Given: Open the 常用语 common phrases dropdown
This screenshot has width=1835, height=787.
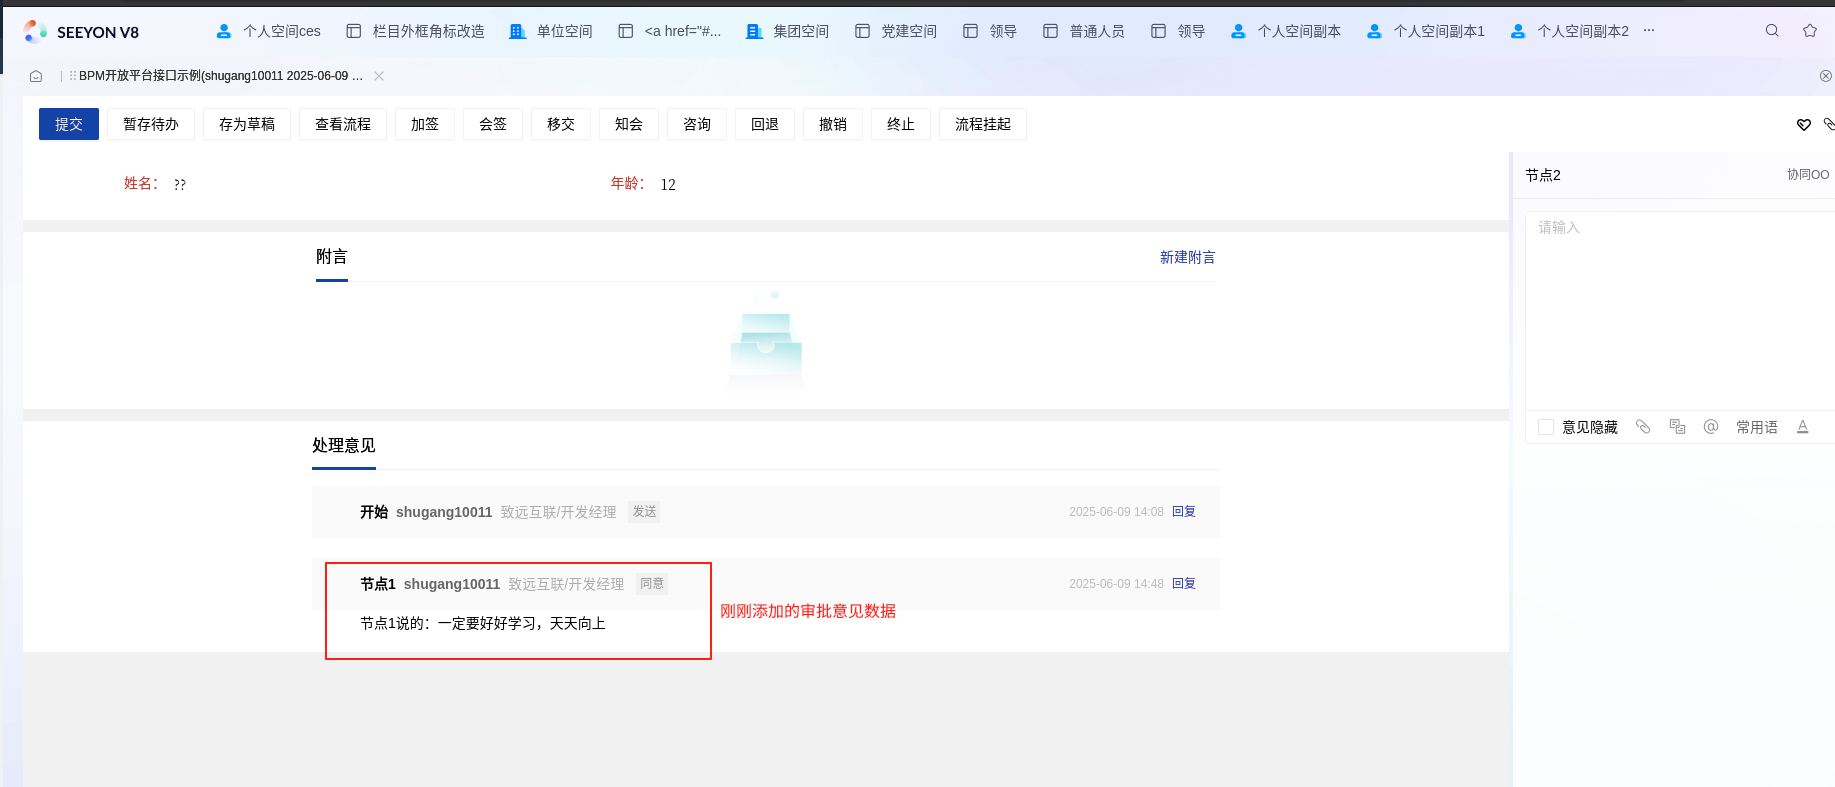Looking at the screenshot, I should point(1756,427).
